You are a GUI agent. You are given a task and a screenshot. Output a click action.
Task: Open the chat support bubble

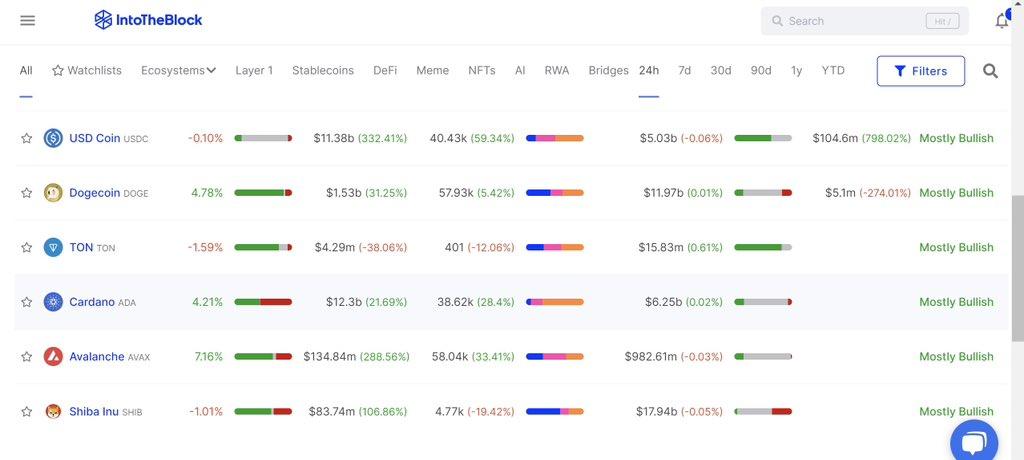click(x=974, y=443)
